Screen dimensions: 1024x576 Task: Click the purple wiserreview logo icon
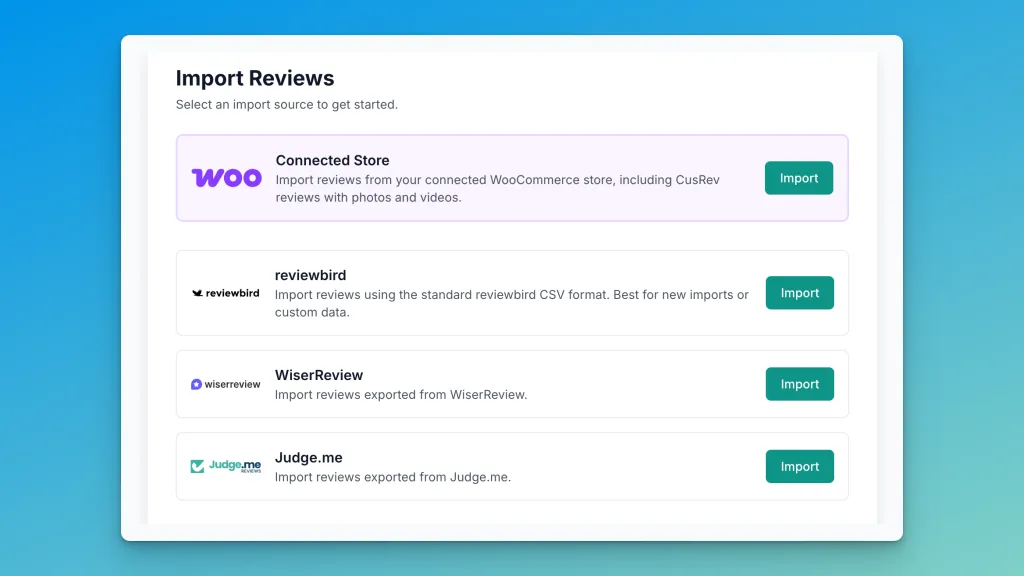196,384
